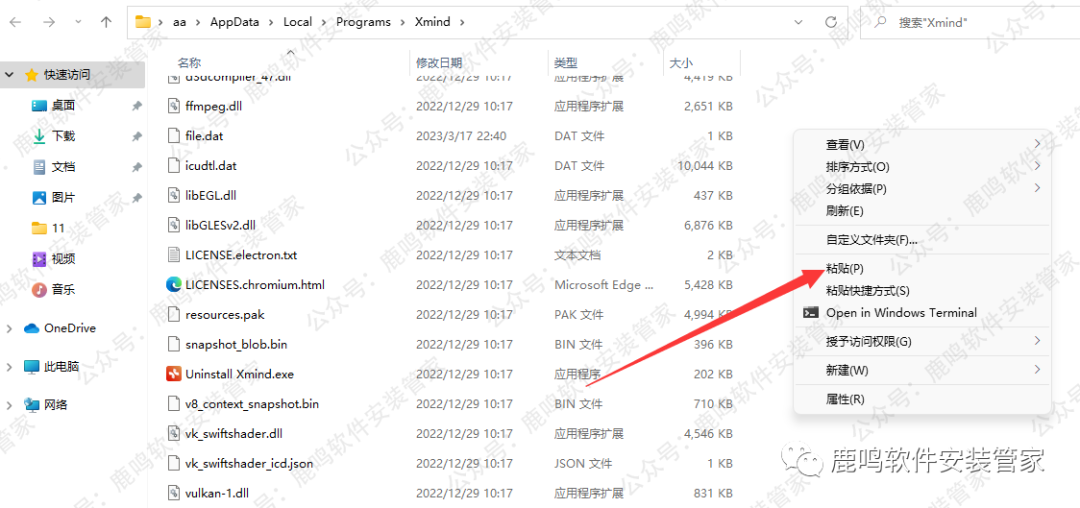Select Open in Windows Terminal menu entry
This screenshot has width=1080, height=508.
901,313
